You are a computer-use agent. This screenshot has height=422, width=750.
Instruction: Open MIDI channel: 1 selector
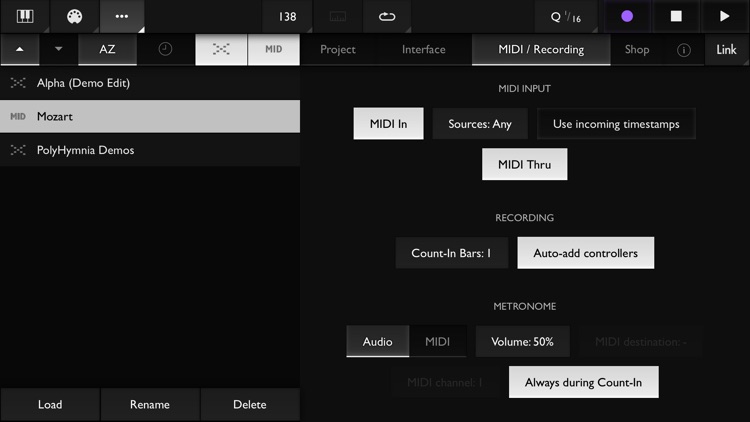point(445,382)
